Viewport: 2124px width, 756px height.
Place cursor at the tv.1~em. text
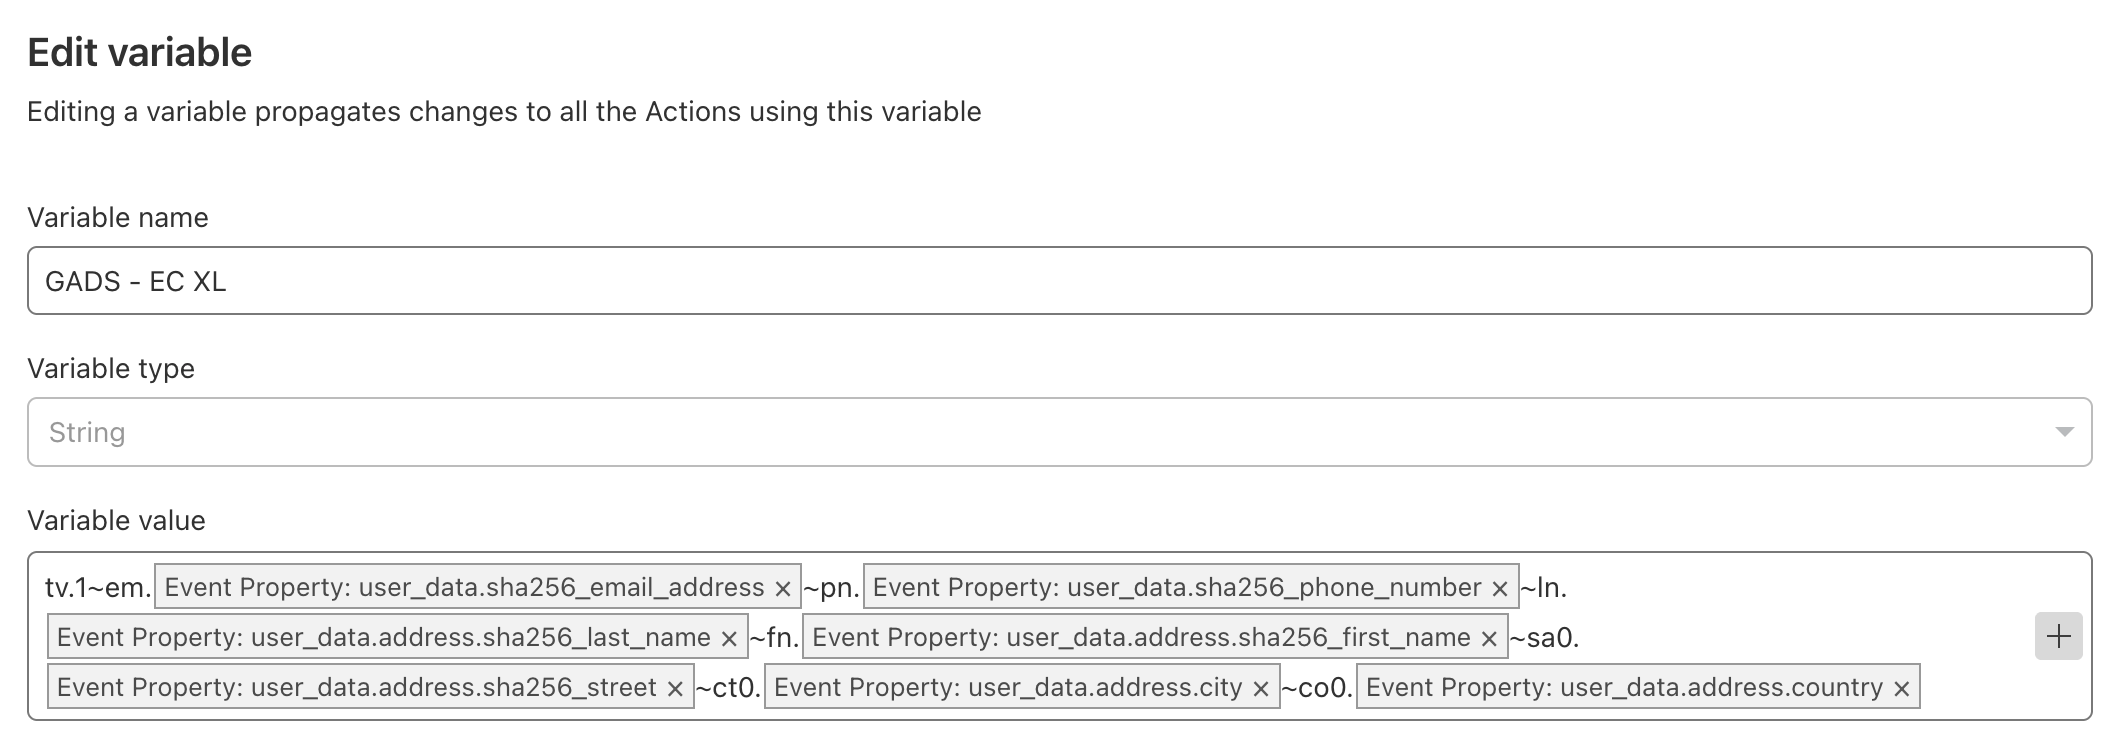pos(97,588)
